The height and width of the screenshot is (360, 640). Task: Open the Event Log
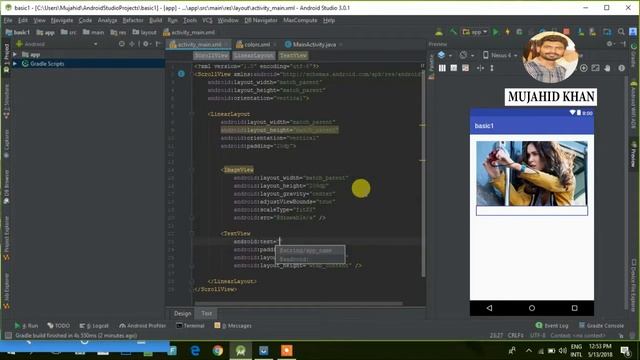point(552,325)
